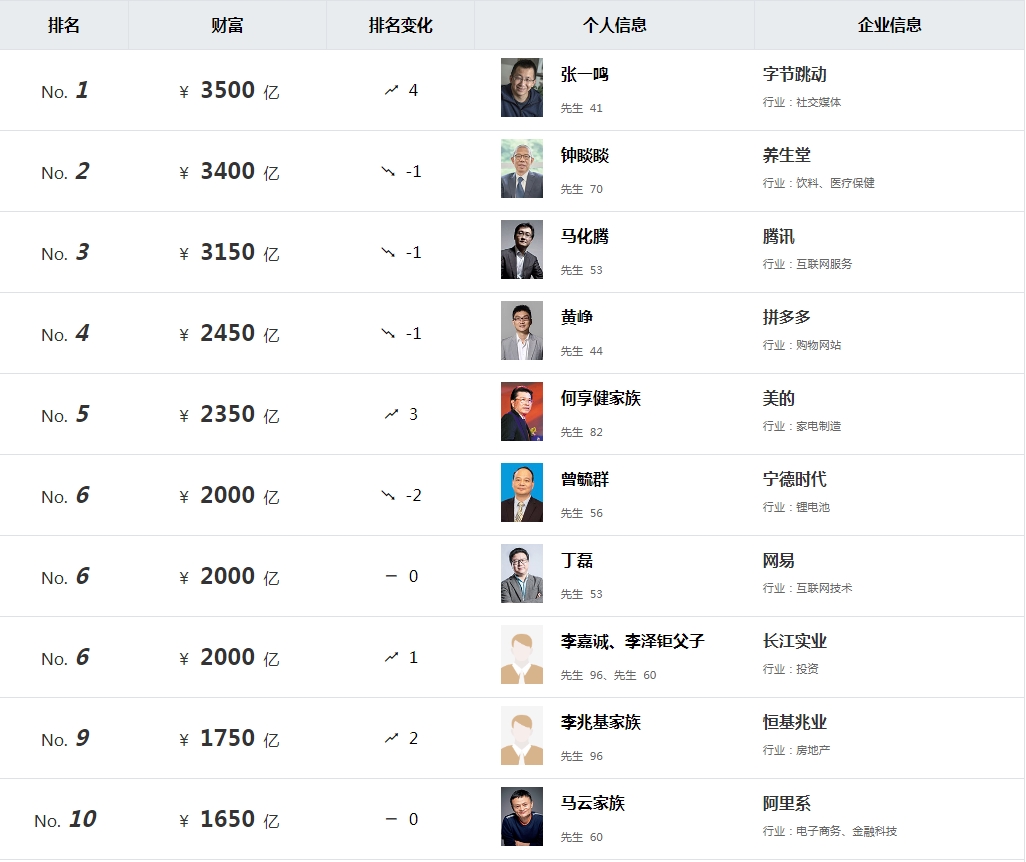Click the downward trend arrow for 钟睒睒
Viewport: 1026px width, 862px height.
coord(389,171)
